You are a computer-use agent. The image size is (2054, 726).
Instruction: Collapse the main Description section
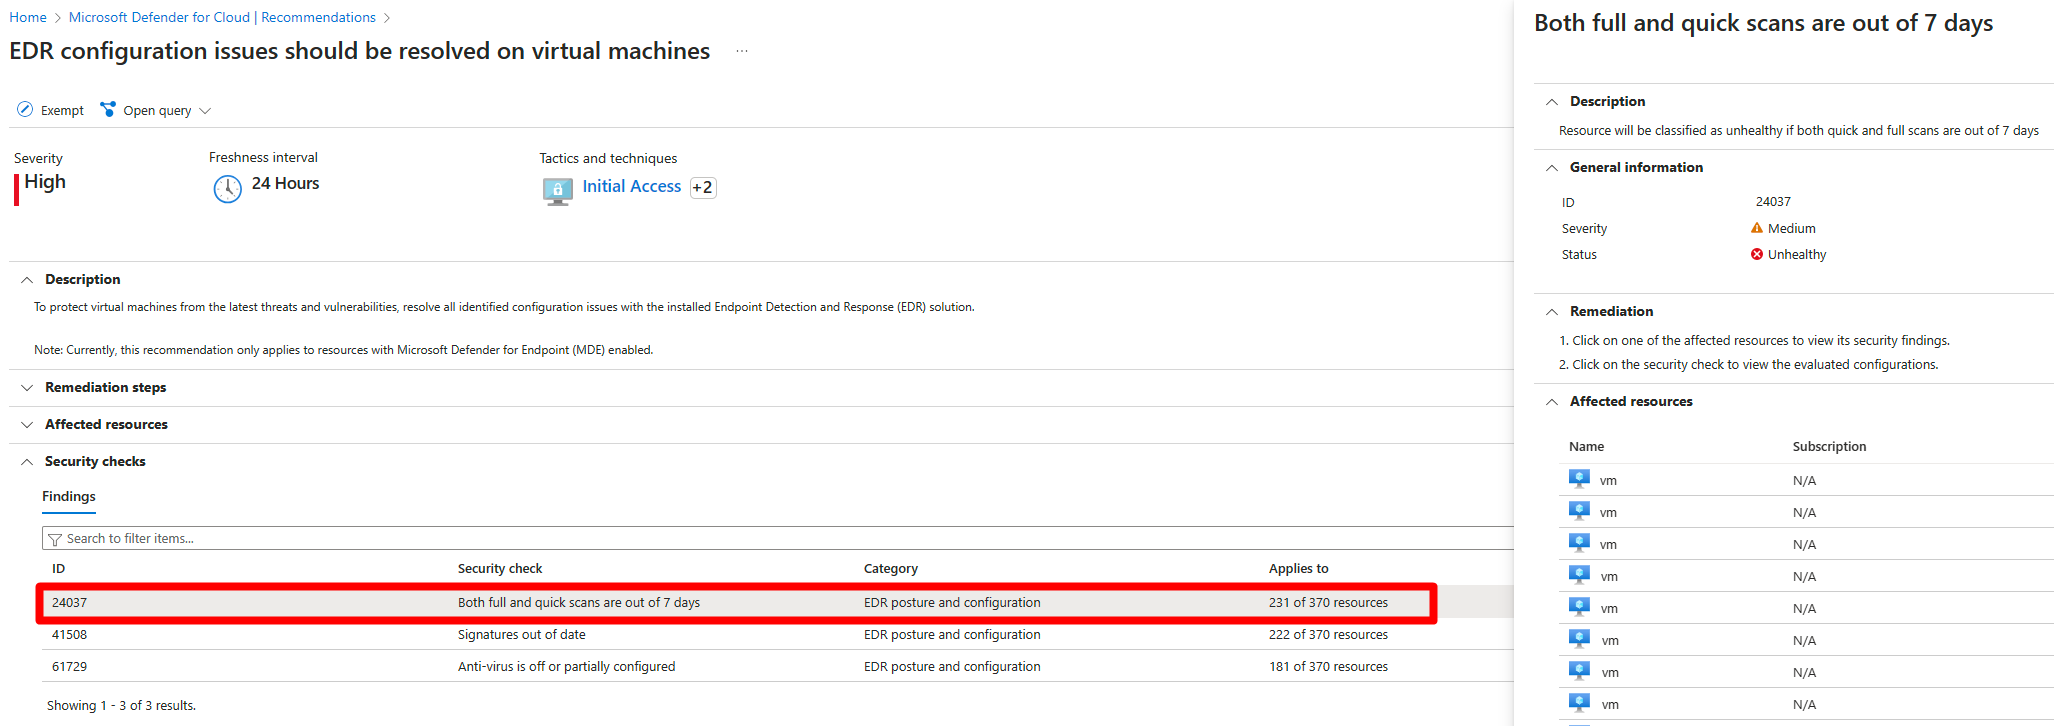[27, 280]
